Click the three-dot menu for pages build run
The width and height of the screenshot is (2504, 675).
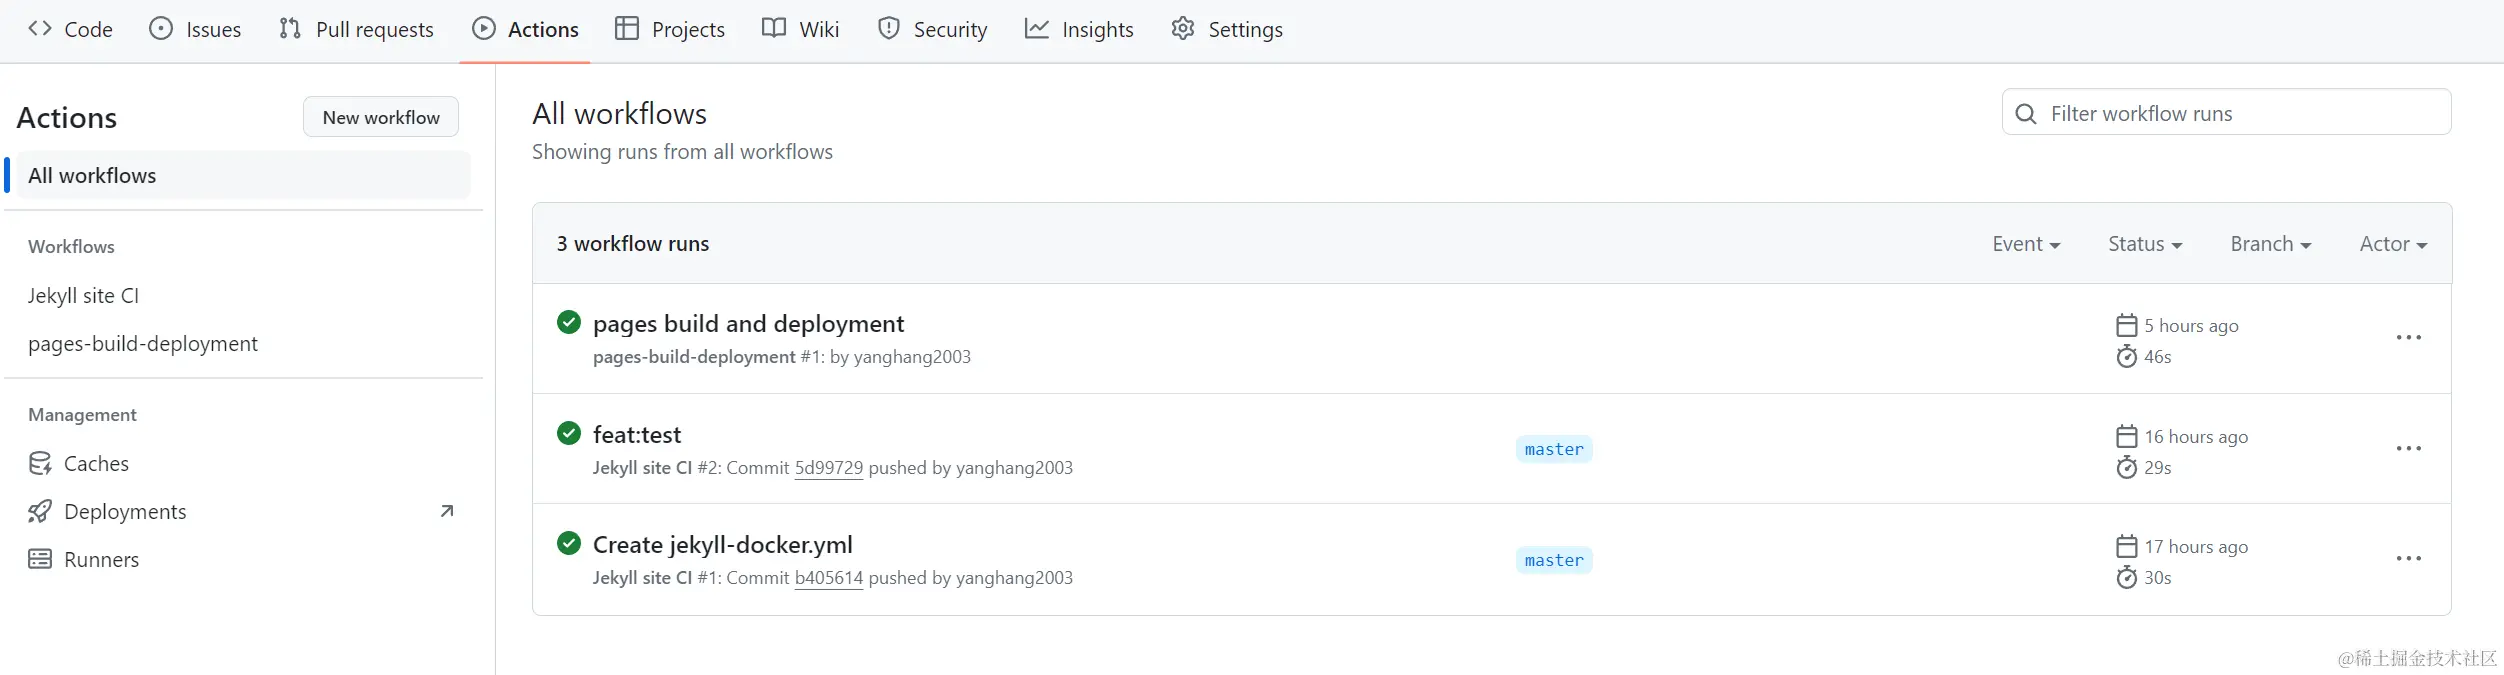click(2408, 338)
